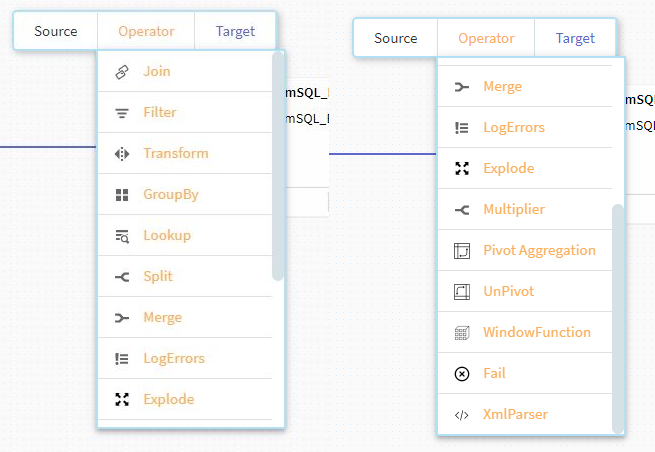Screen dimensions: 655x452
Task: Click the Fail circled-X icon
Action: (462, 374)
